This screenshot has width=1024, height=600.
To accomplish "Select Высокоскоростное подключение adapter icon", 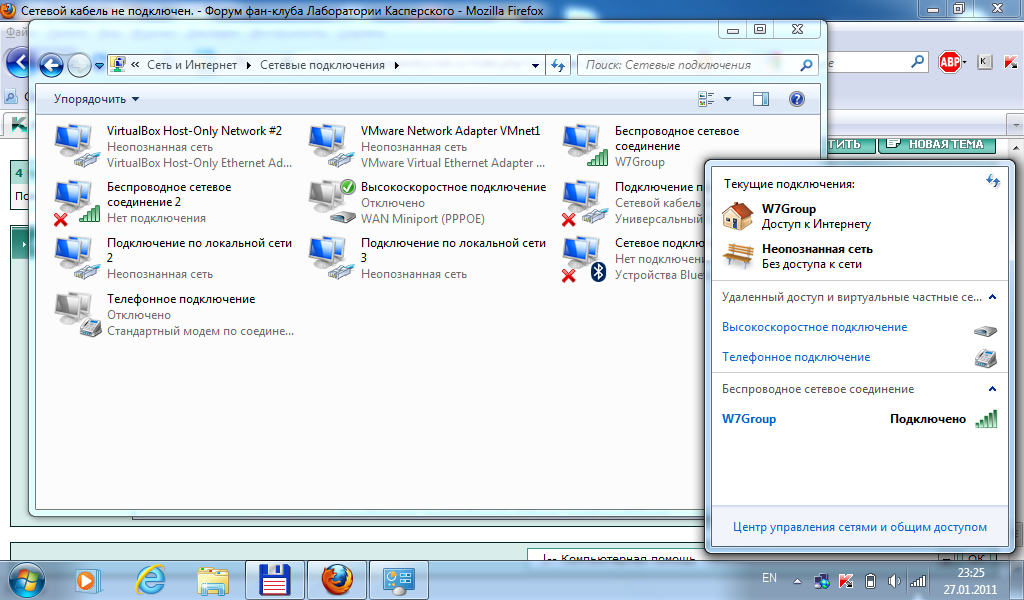I will click(330, 202).
